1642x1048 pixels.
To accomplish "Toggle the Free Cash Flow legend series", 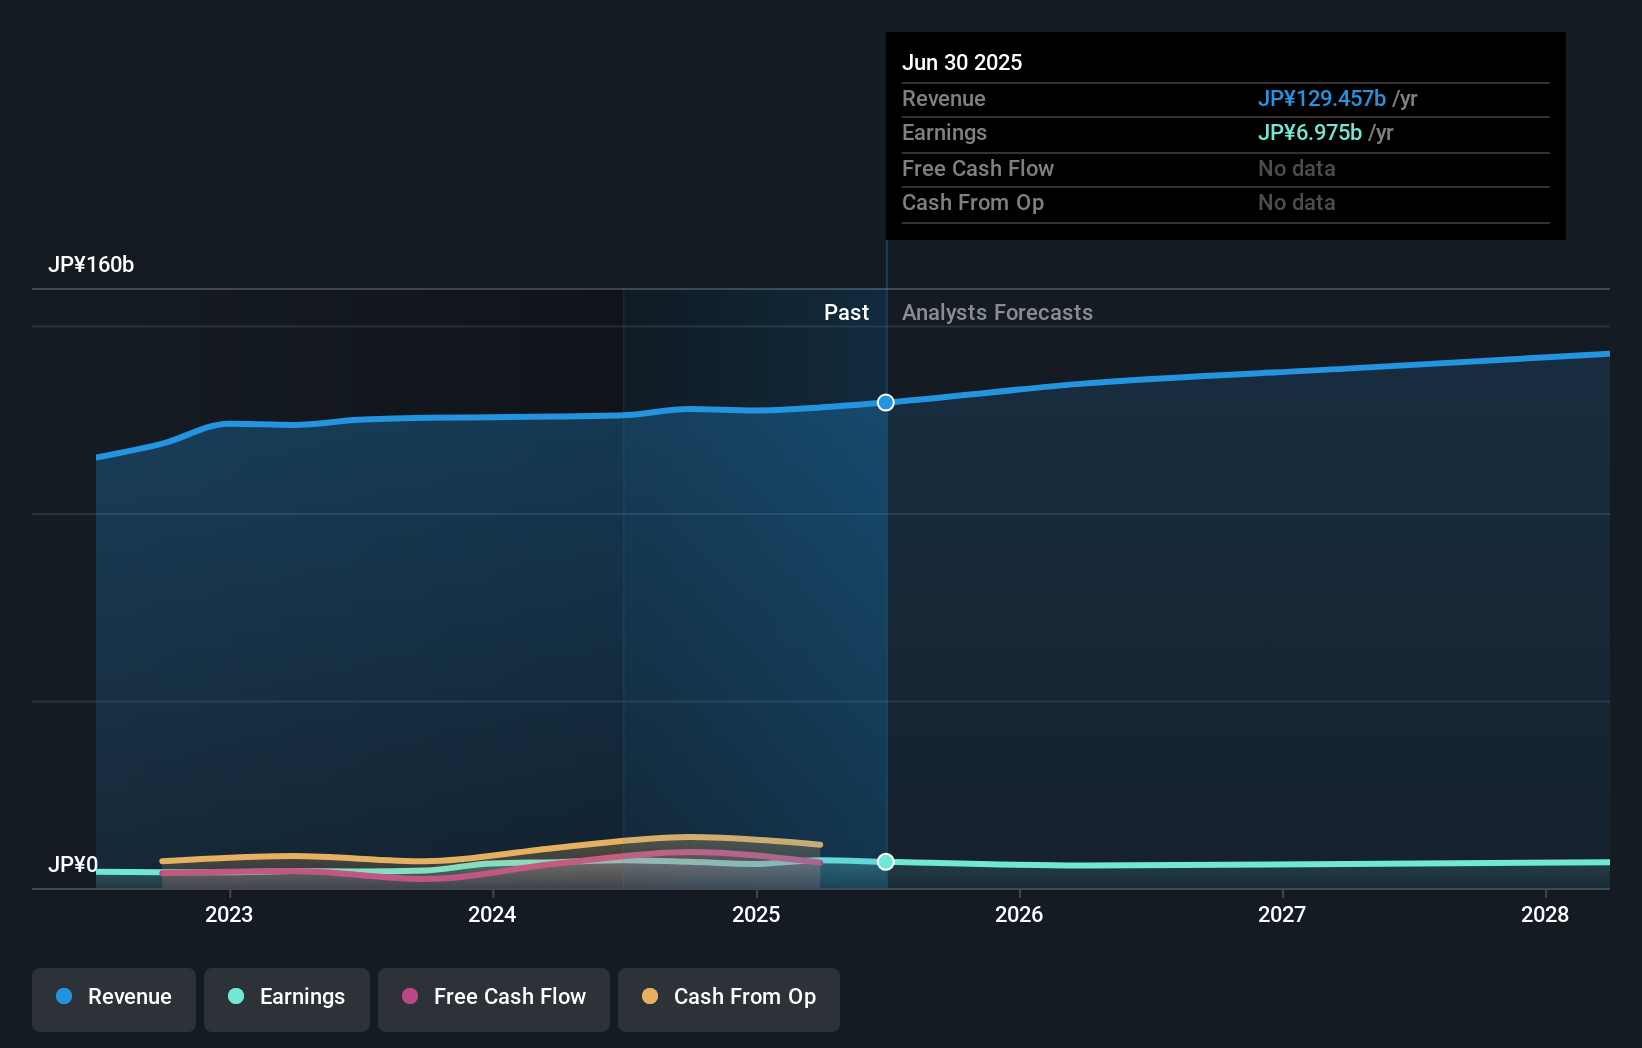I will click(x=494, y=999).
